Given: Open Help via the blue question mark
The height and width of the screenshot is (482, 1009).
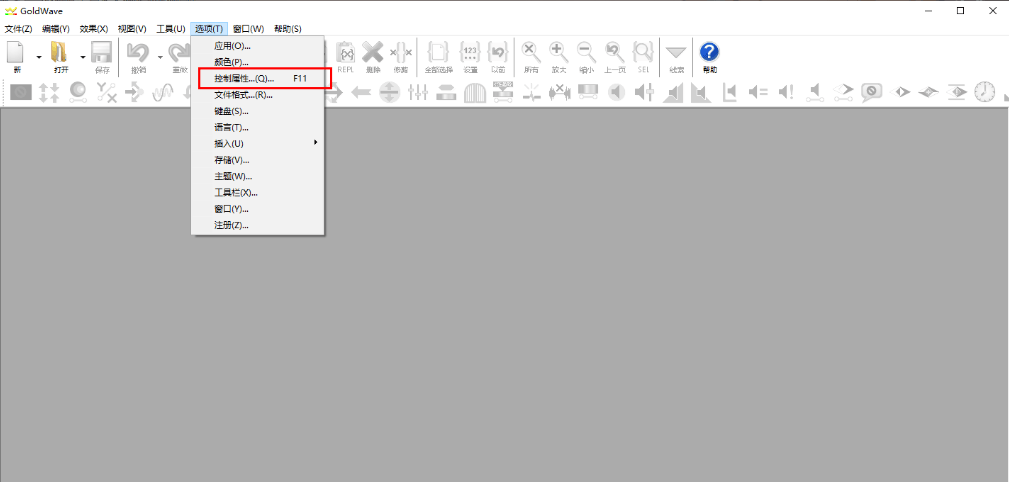Looking at the screenshot, I should tap(709, 52).
